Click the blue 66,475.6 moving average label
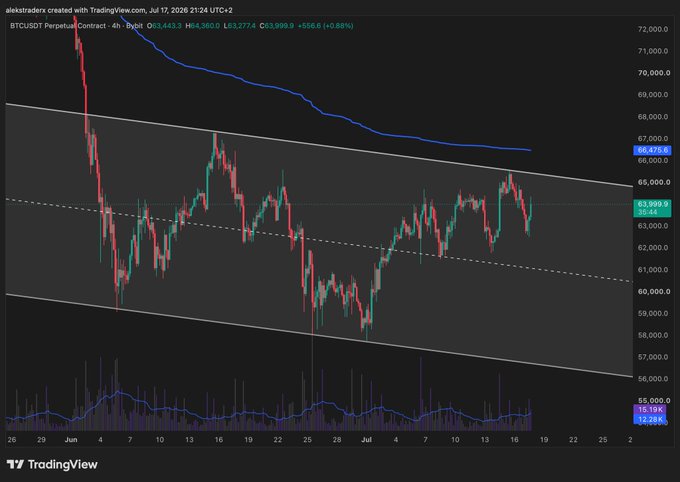680x482 pixels. tap(652, 151)
